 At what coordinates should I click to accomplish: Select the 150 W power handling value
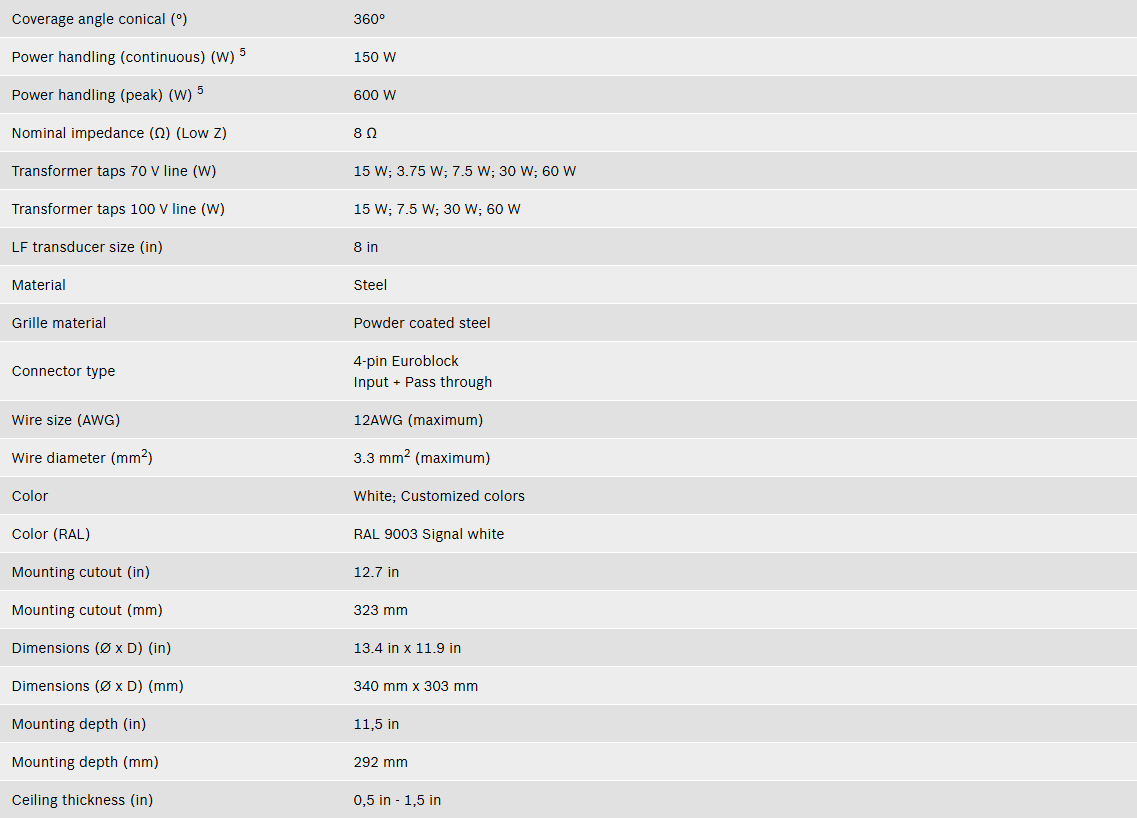[x=375, y=57]
